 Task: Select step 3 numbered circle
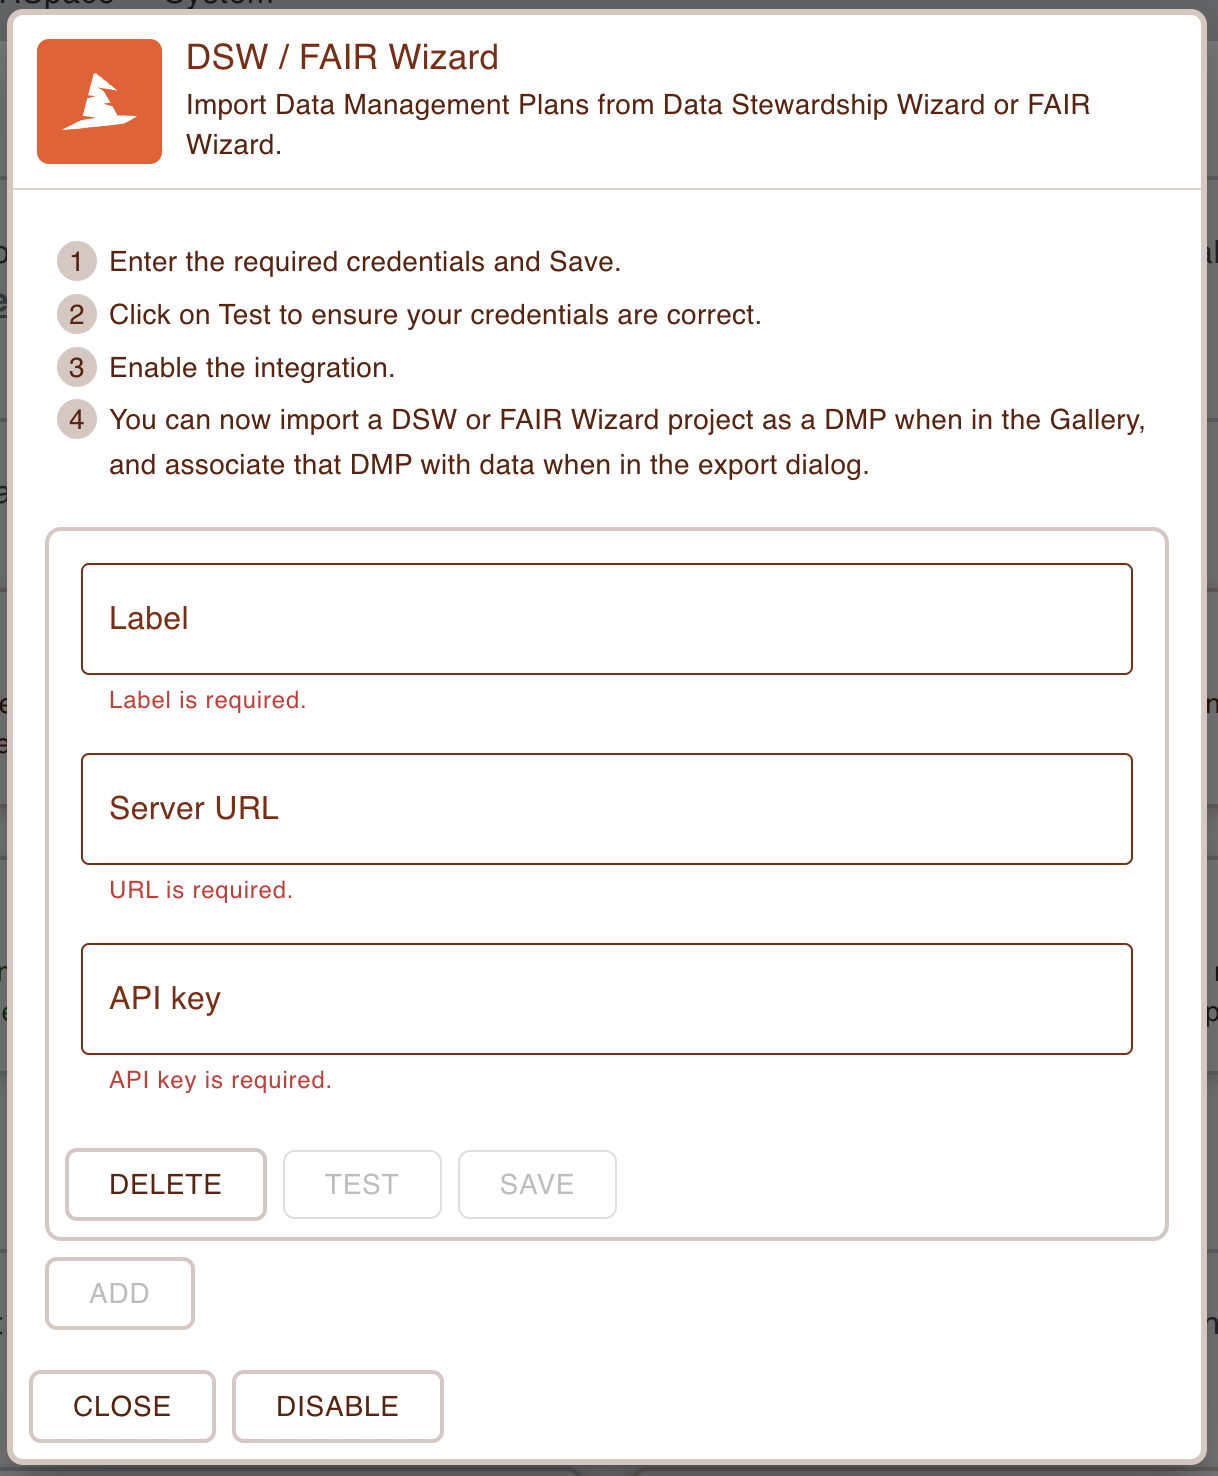point(76,367)
